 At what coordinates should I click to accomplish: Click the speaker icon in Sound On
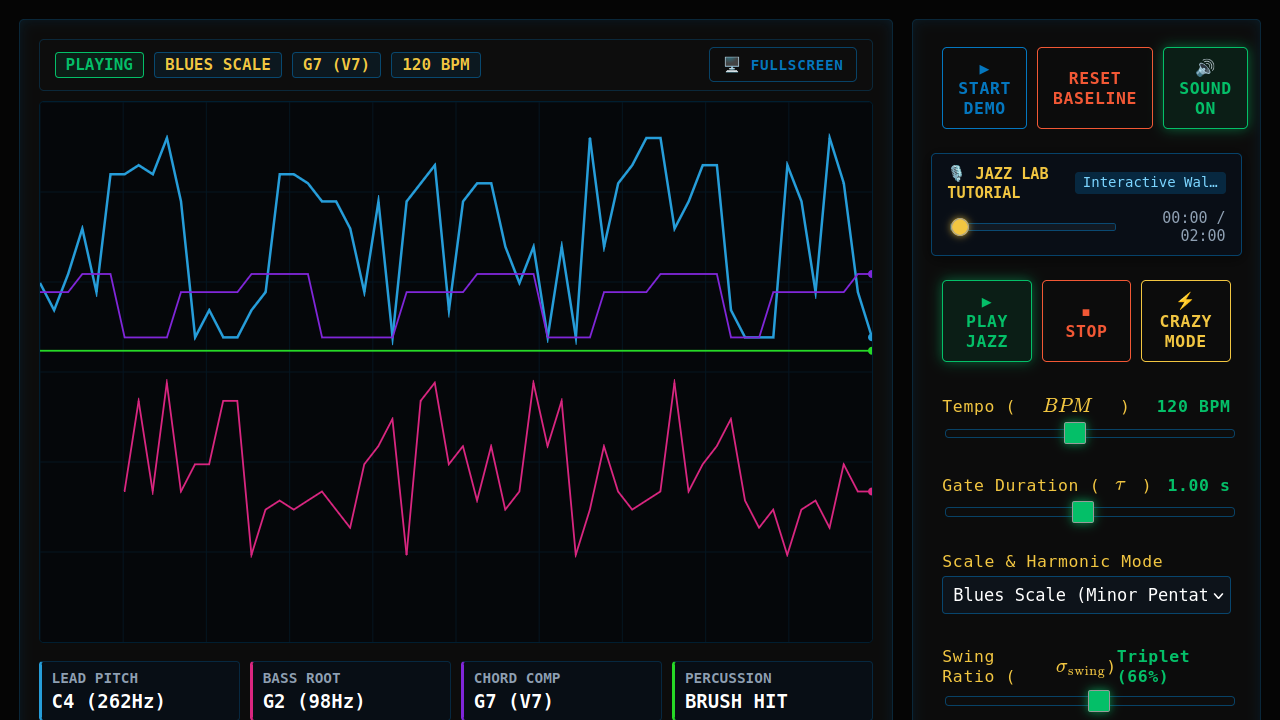pyautogui.click(x=1205, y=68)
